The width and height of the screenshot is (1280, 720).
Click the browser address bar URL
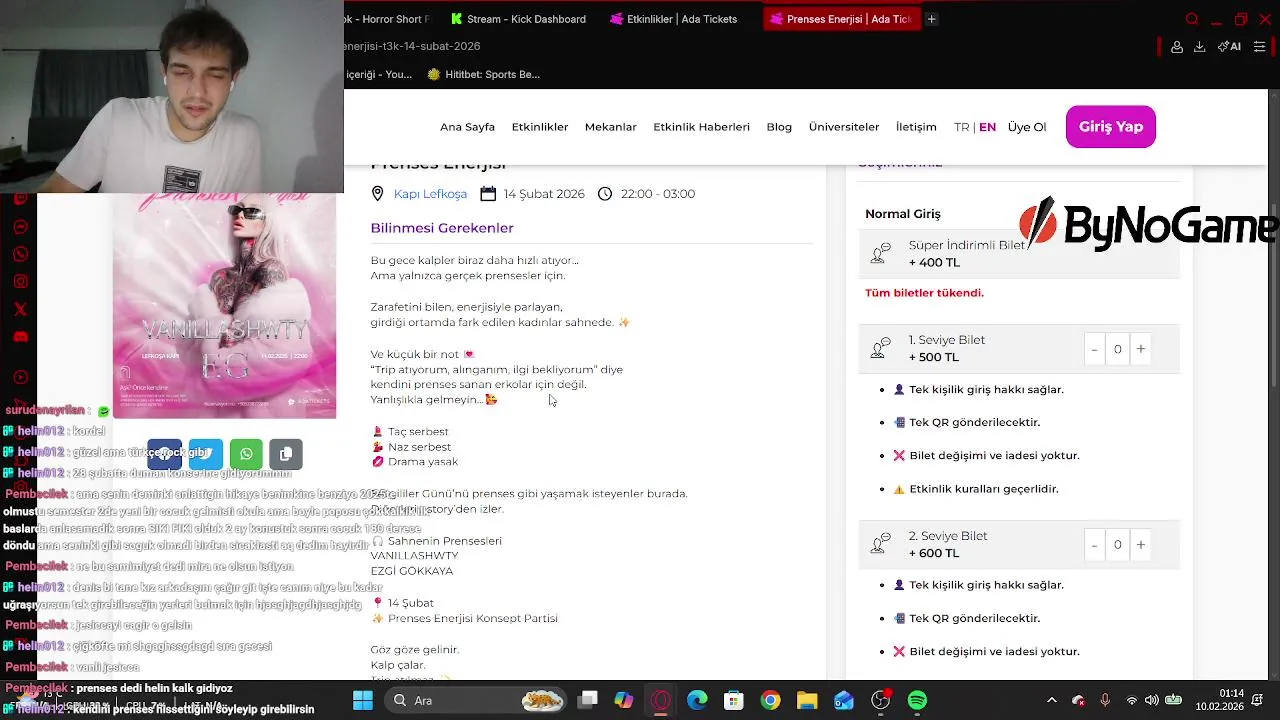coord(412,46)
